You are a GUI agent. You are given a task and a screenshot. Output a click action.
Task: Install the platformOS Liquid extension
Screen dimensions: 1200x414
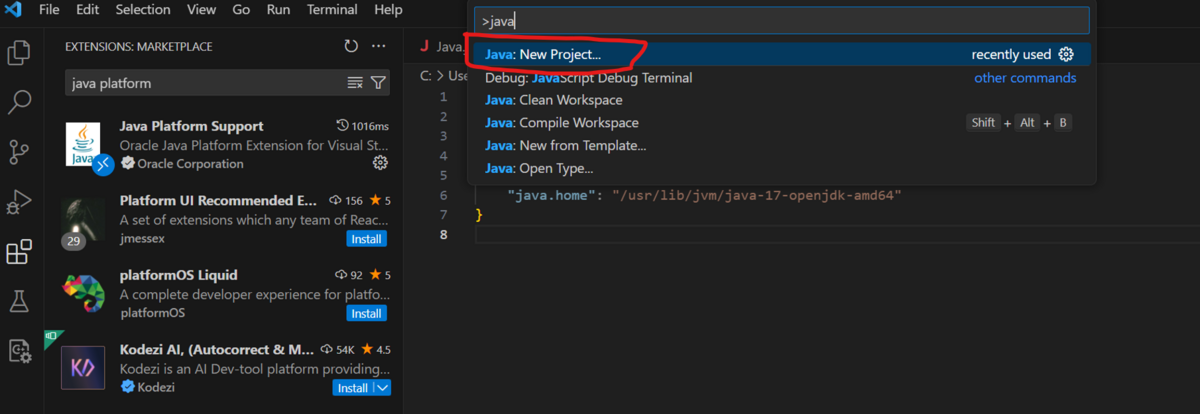click(x=367, y=313)
